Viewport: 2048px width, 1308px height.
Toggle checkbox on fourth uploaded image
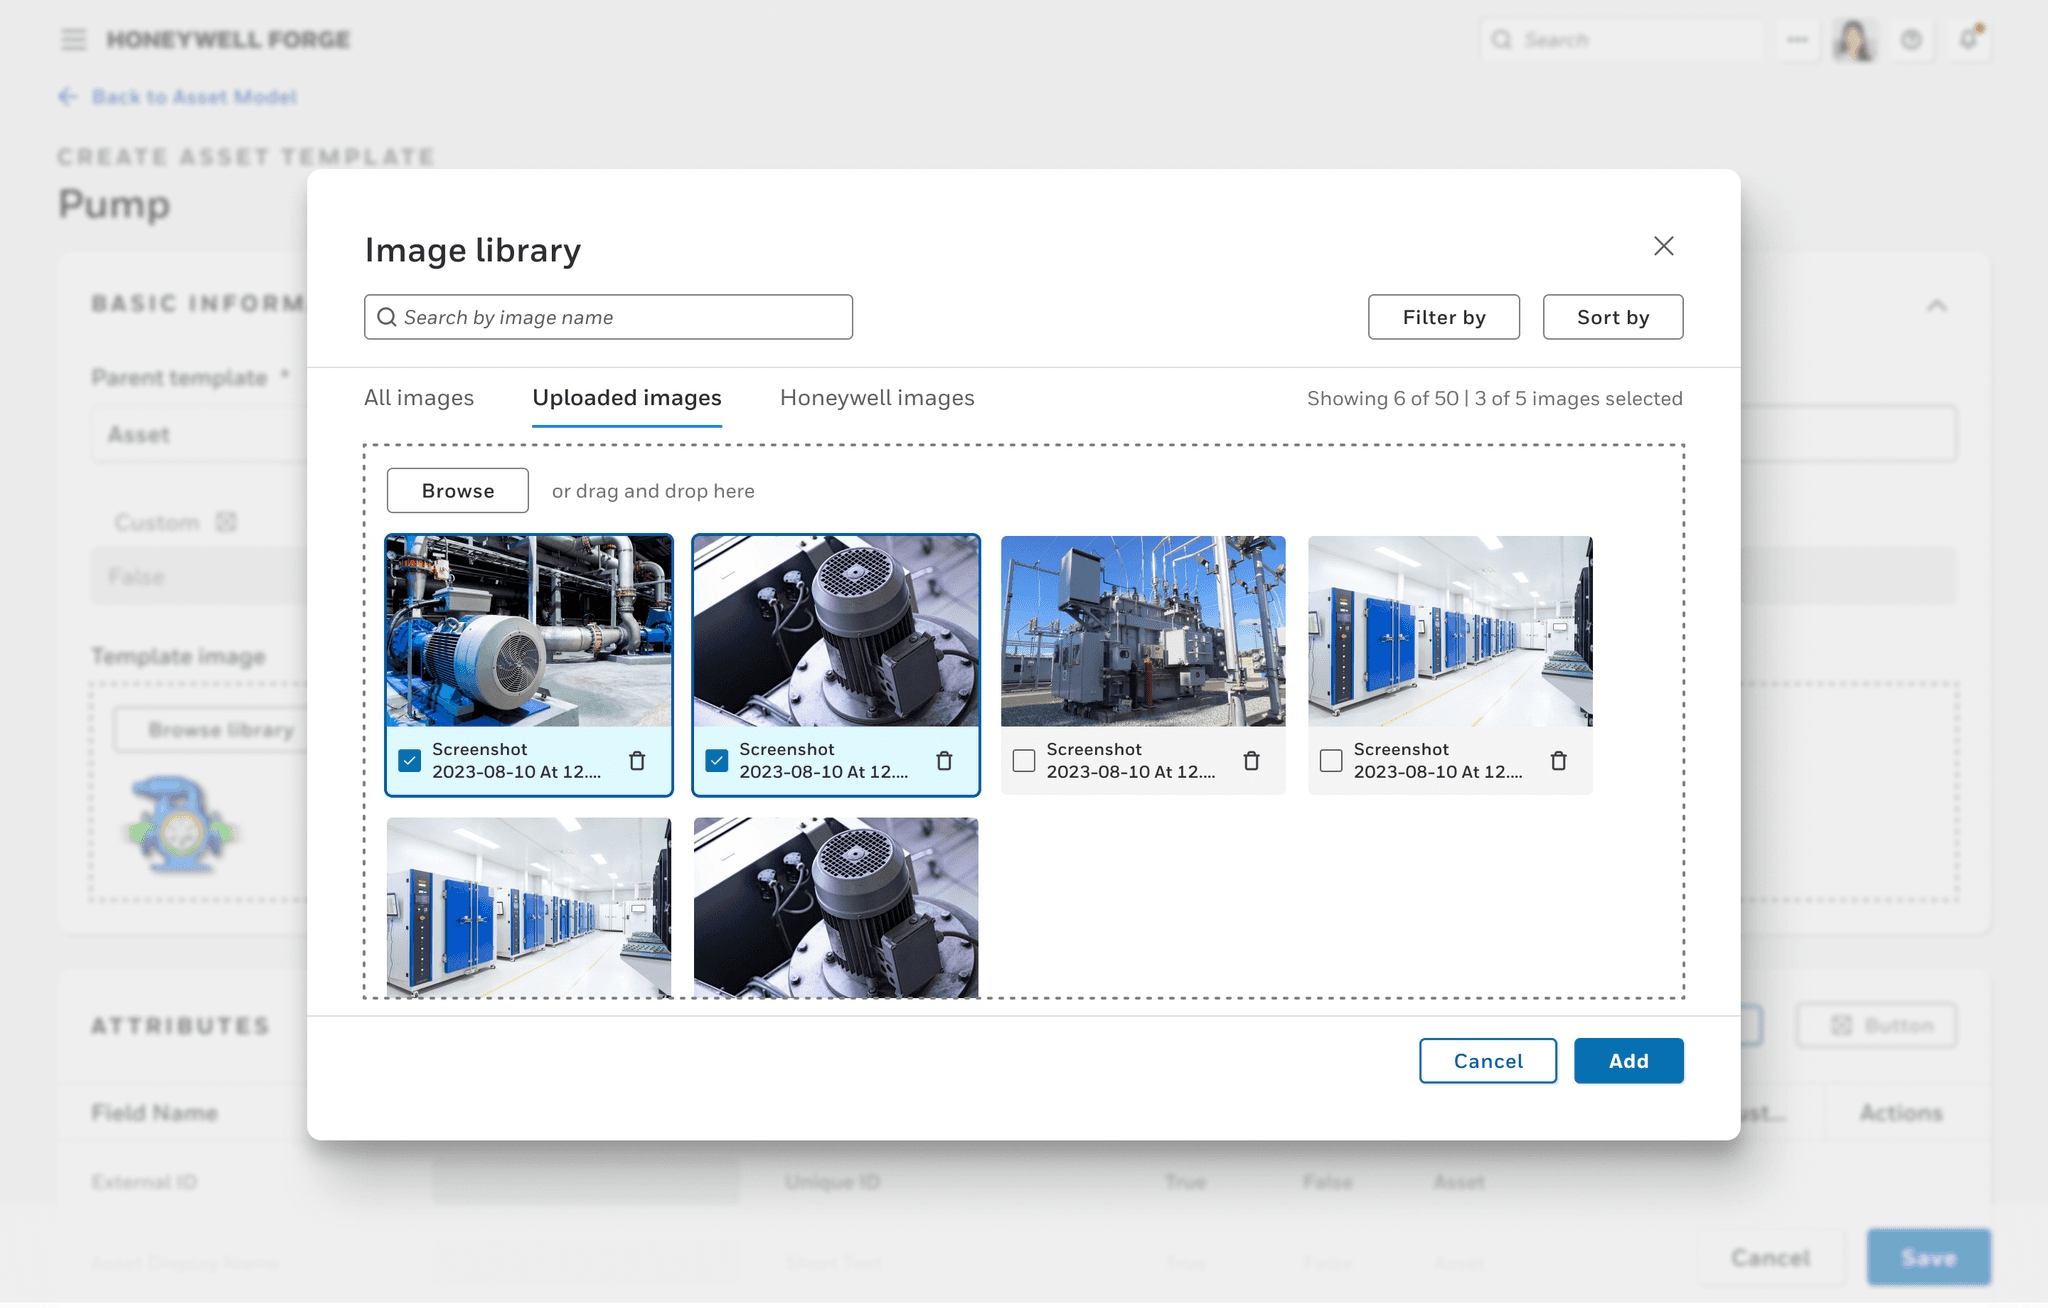tap(1330, 759)
